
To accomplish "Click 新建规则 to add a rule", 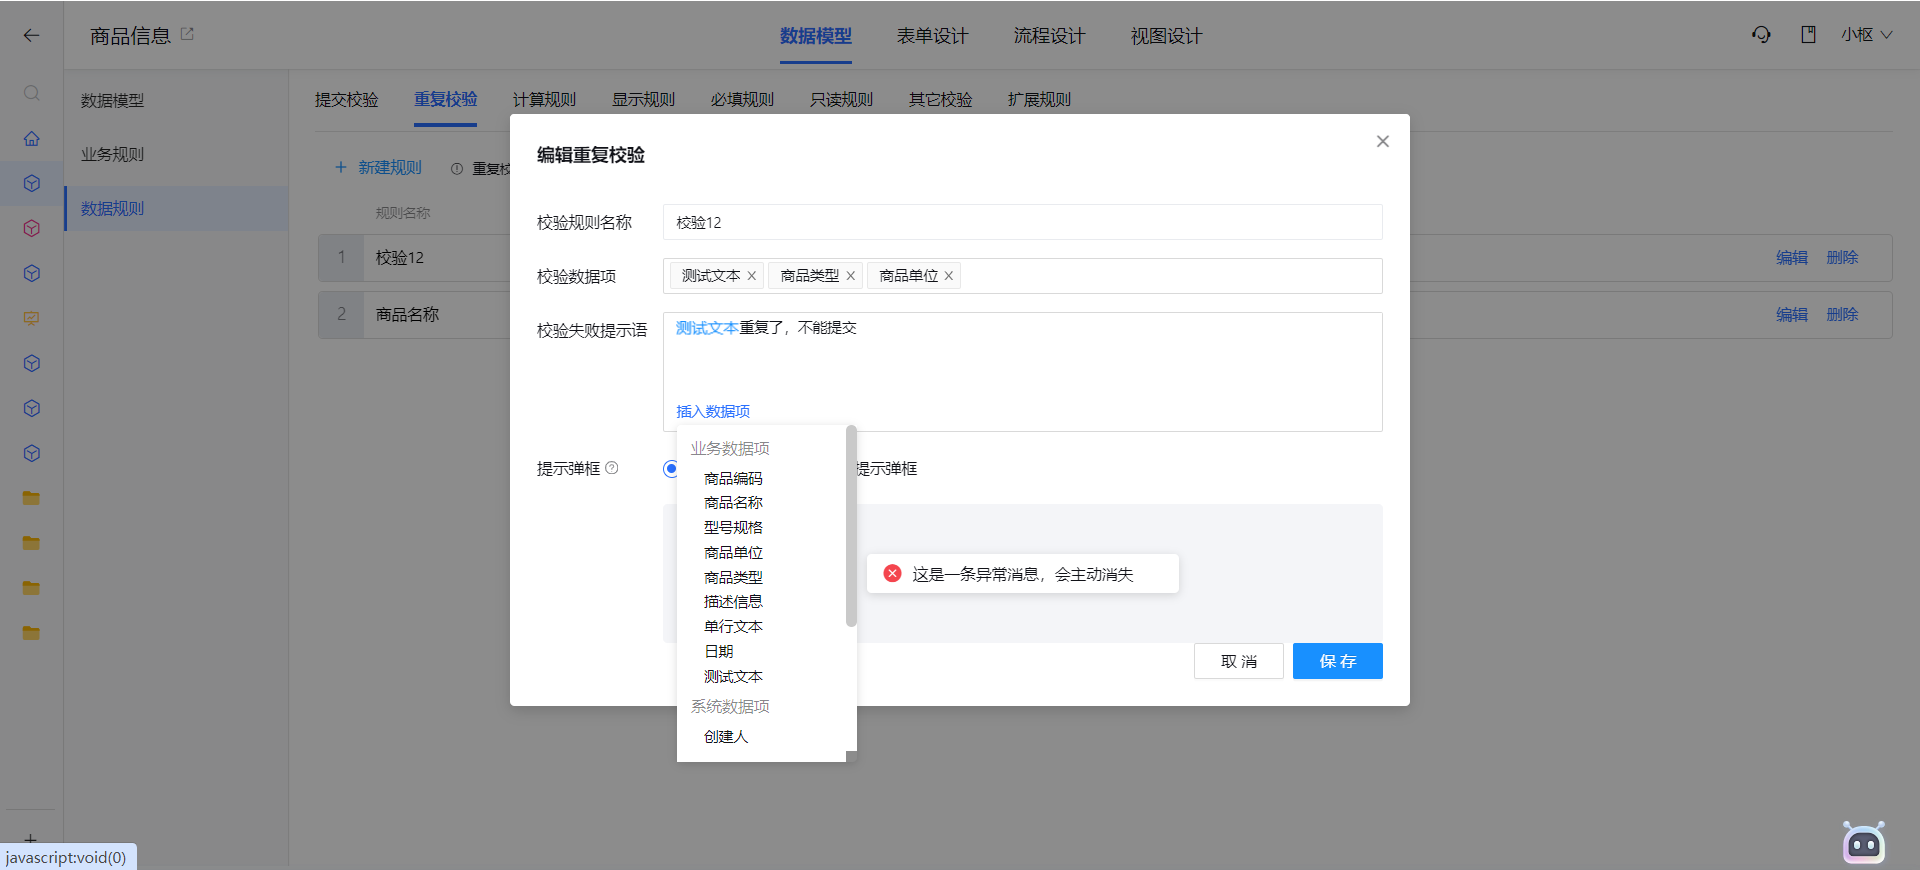I will click(378, 168).
